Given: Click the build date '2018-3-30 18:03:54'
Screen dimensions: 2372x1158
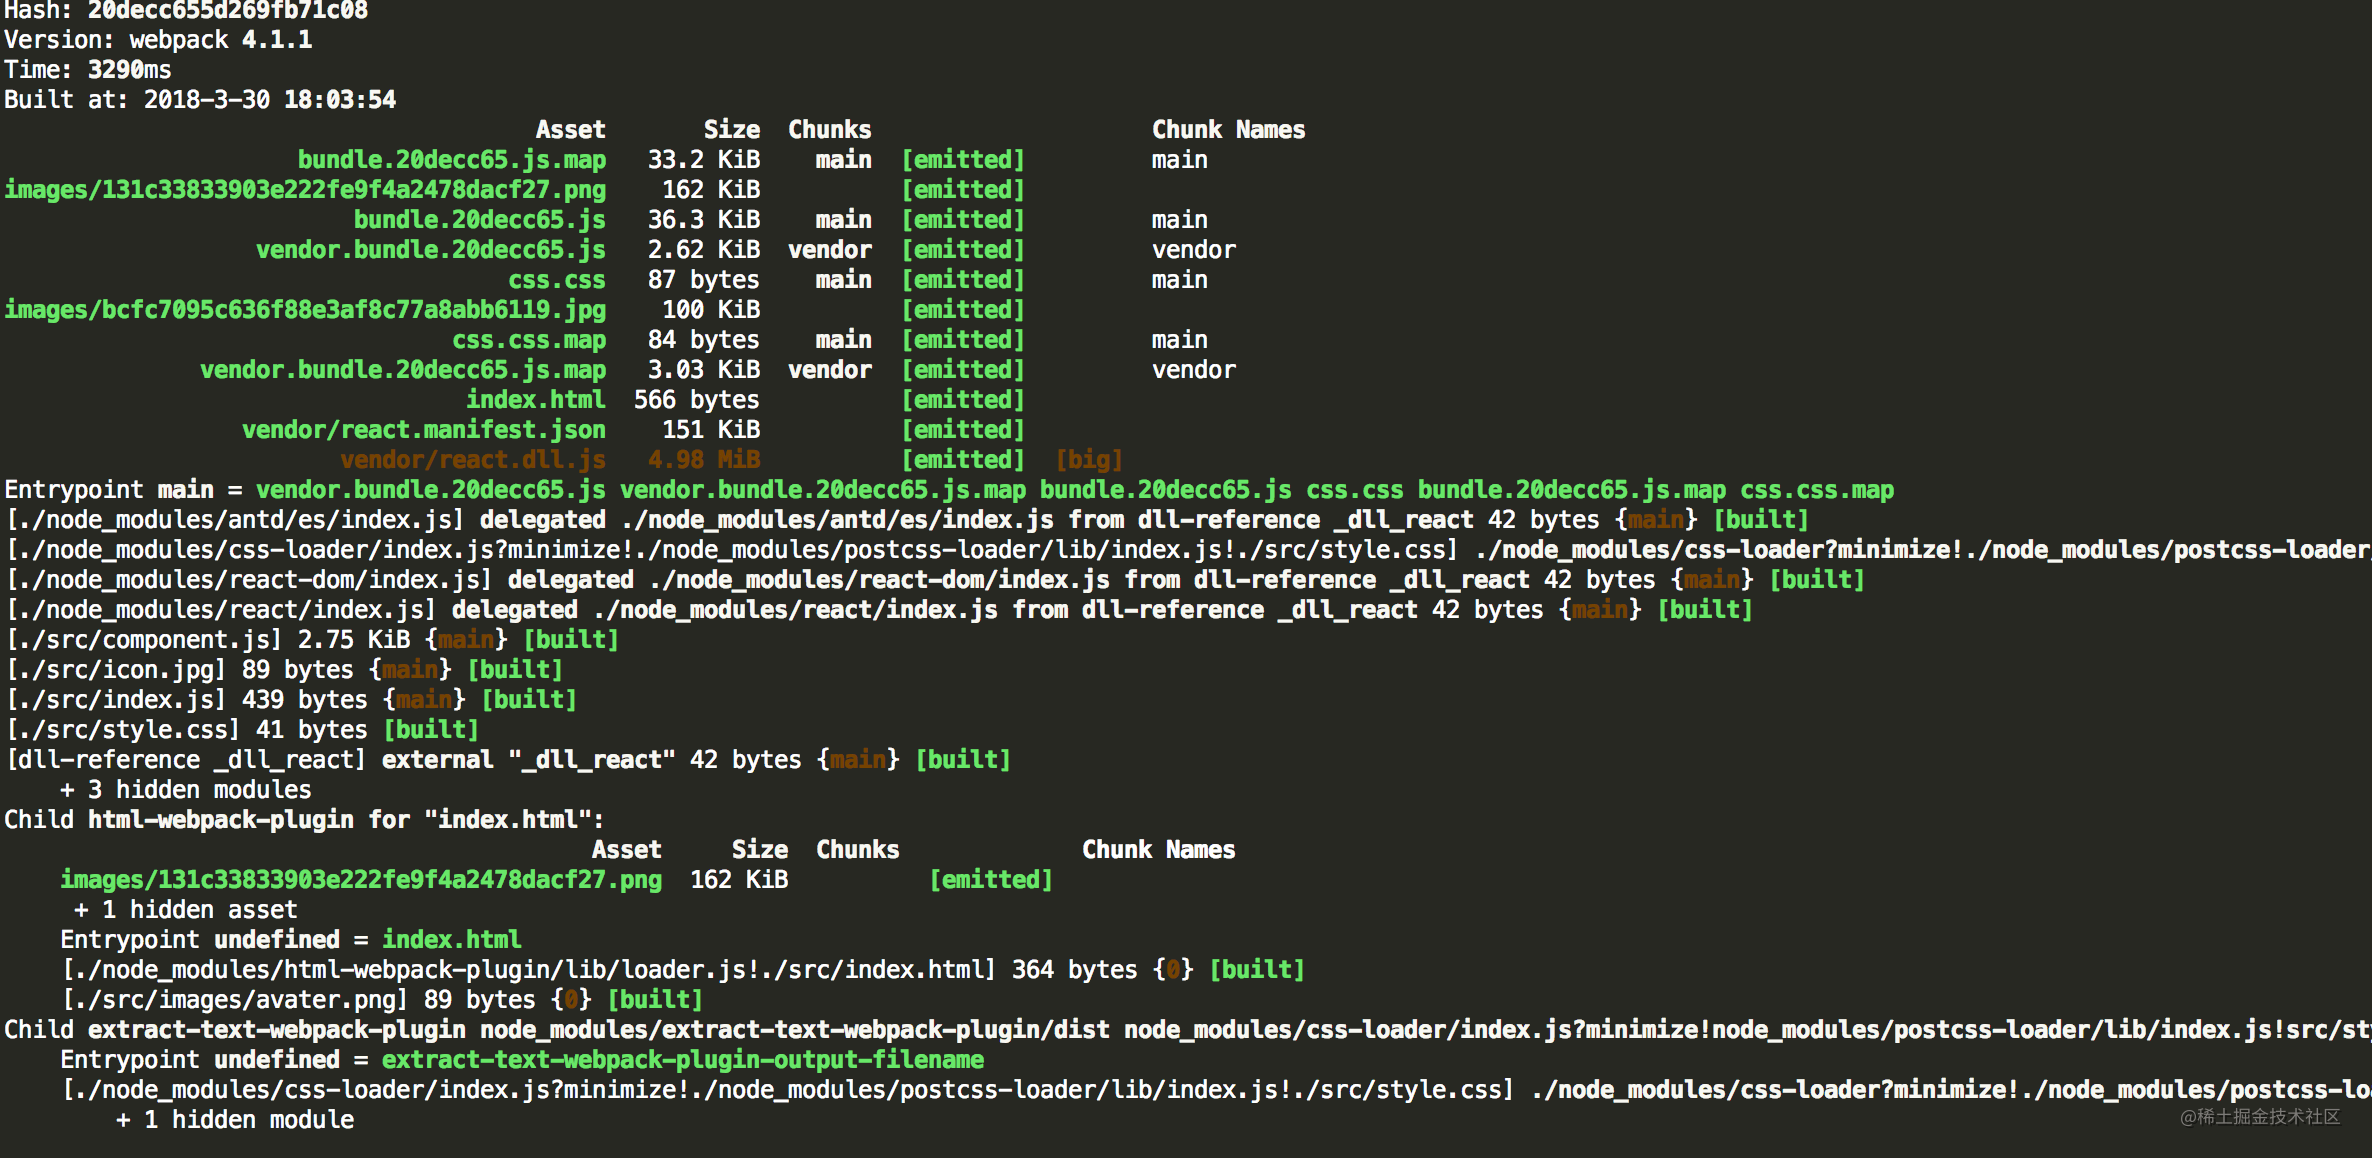Looking at the screenshot, I should (270, 100).
